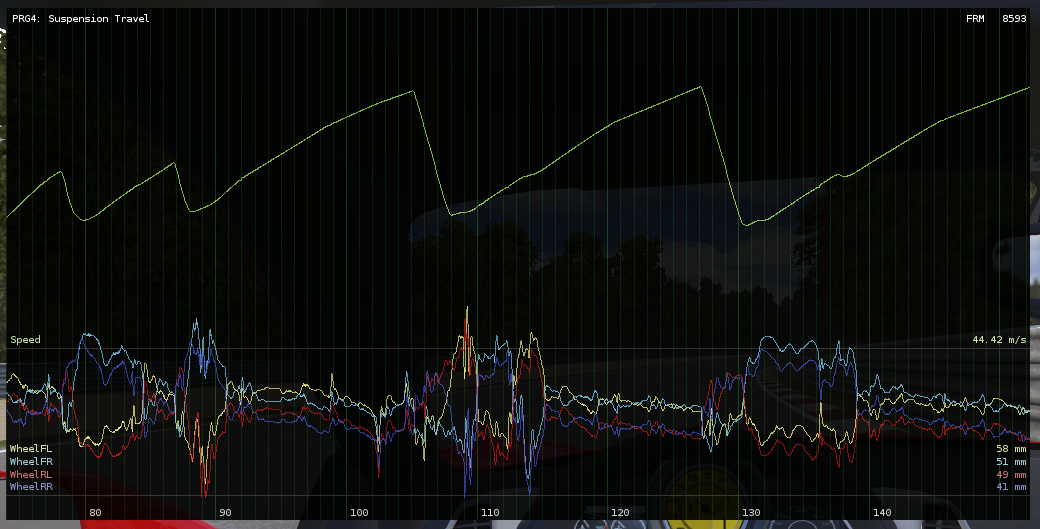Select the Speed channel label

(26, 340)
